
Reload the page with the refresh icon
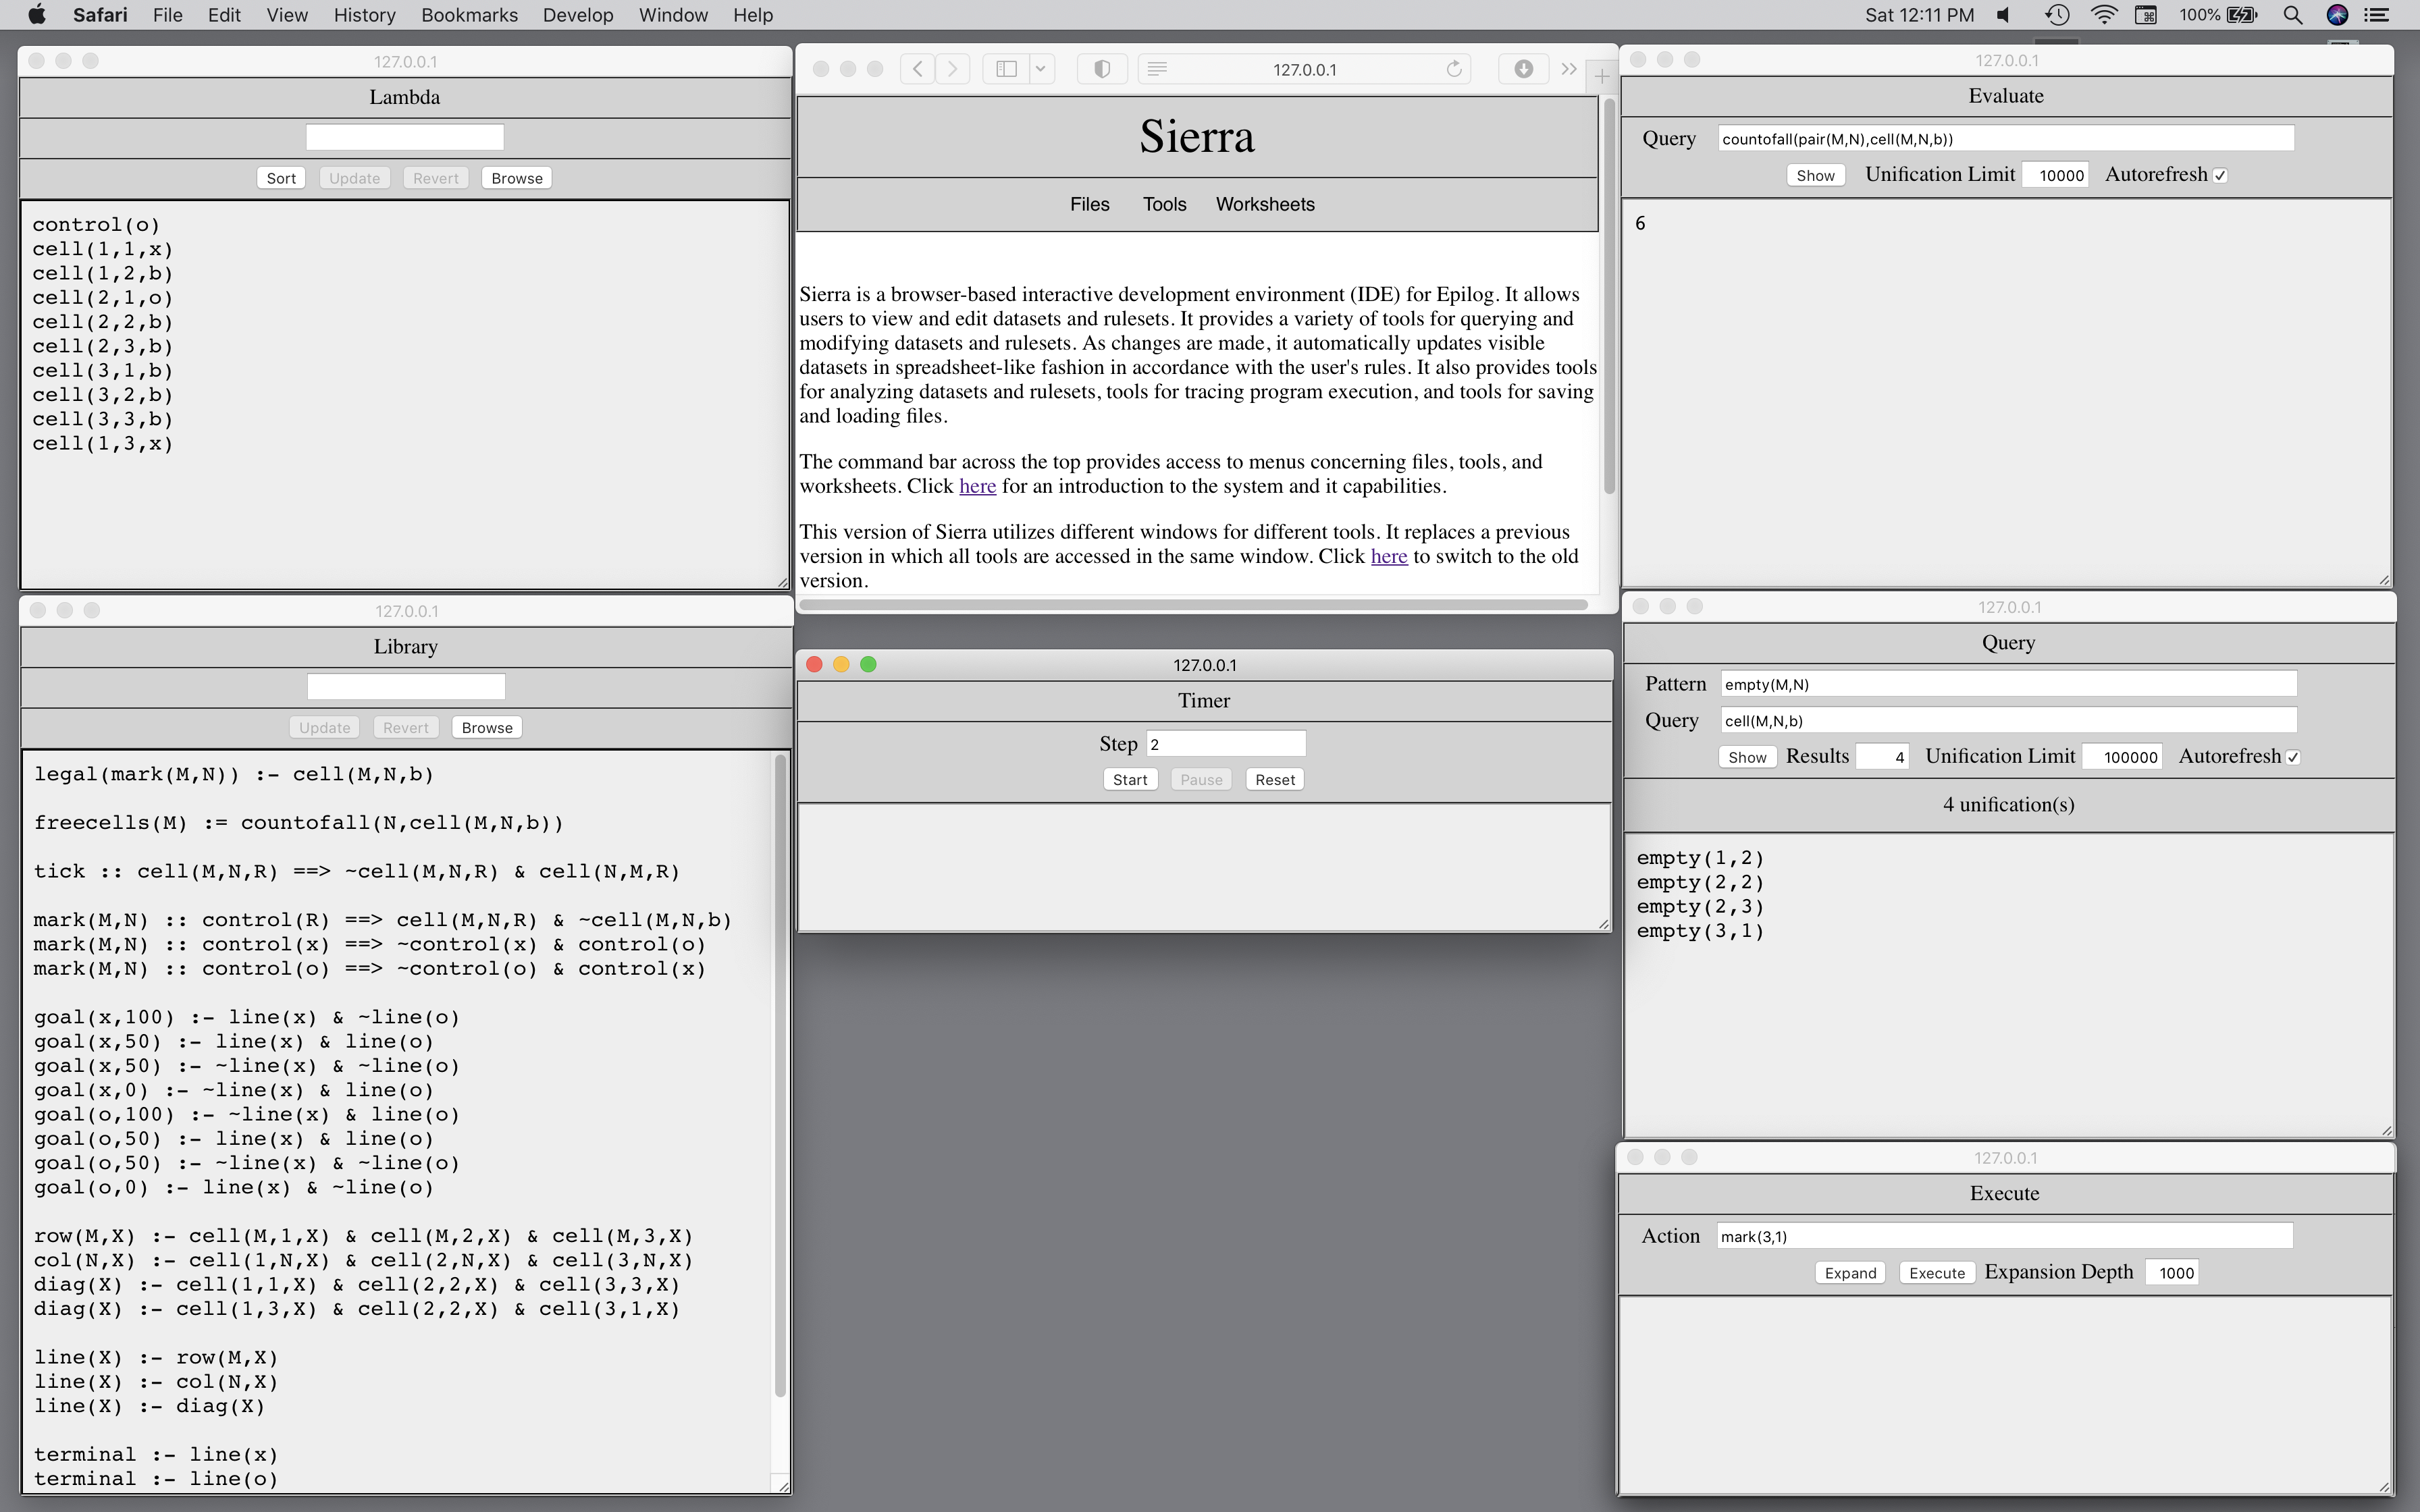(x=1454, y=69)
